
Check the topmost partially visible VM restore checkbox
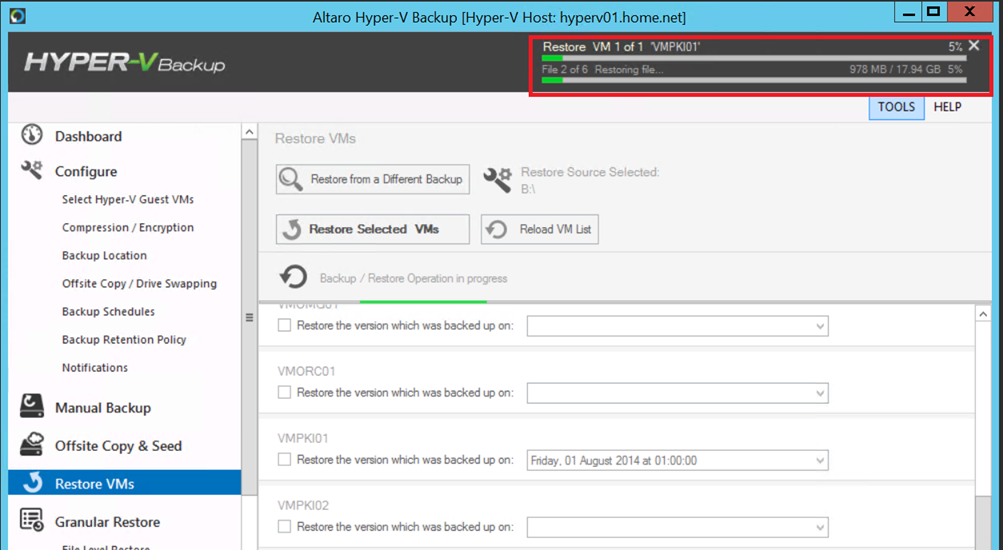[x=284, y=326]
